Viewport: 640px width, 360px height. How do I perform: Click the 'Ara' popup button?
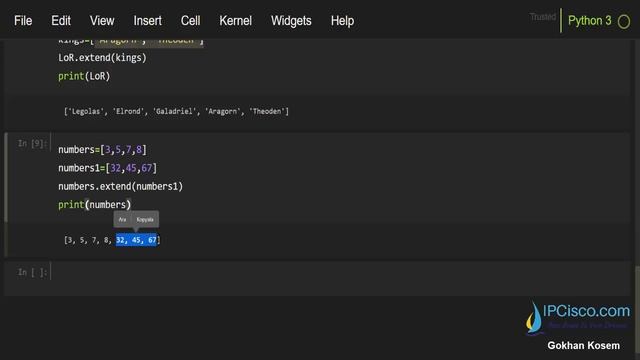tap(122, 220)
